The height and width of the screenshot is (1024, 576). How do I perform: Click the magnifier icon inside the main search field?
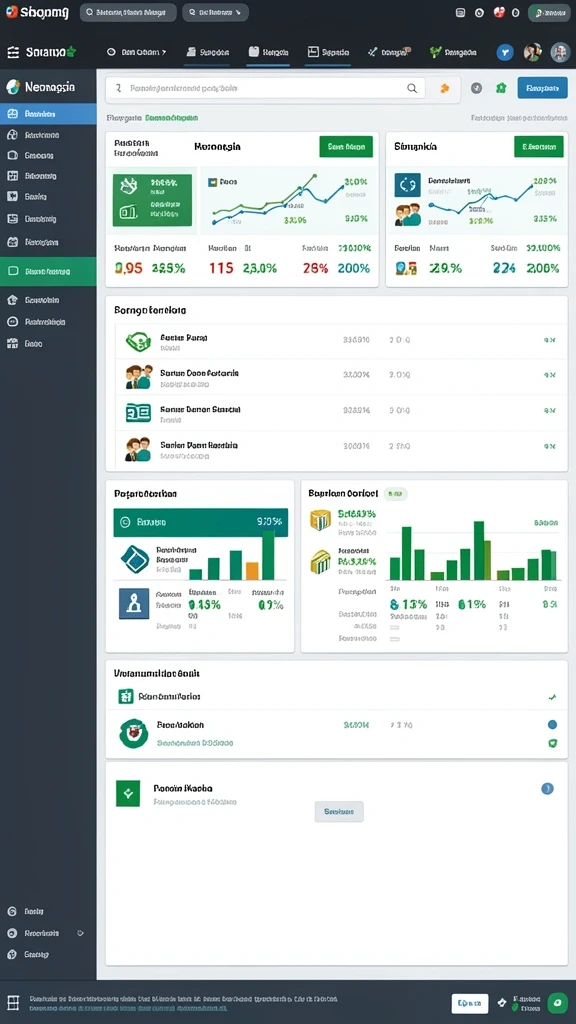(412, 88)
